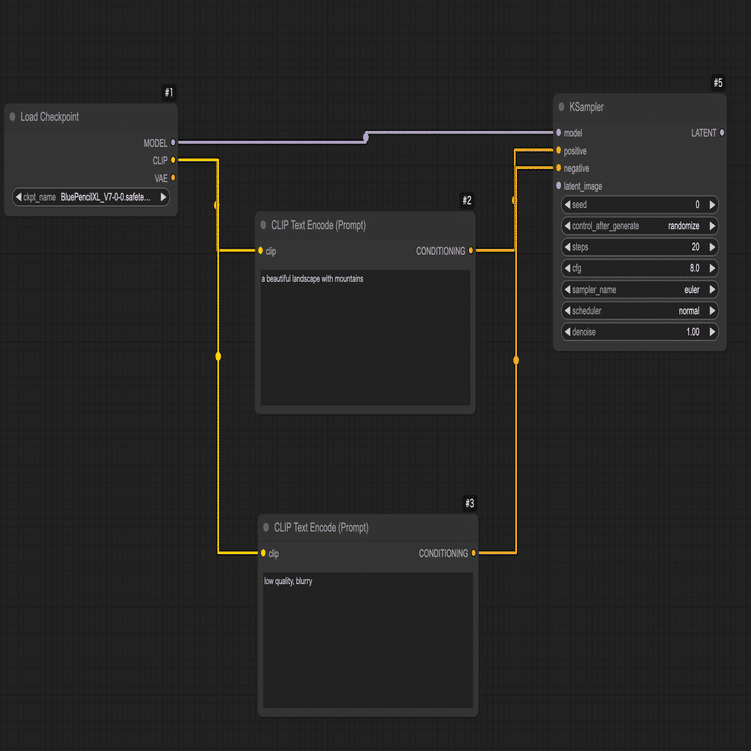This screenshot has height=751, width=751.
Task: Click the CLIP output socket on Load Checkpoint
Action: pyautogui.click(x=173, y=160)
